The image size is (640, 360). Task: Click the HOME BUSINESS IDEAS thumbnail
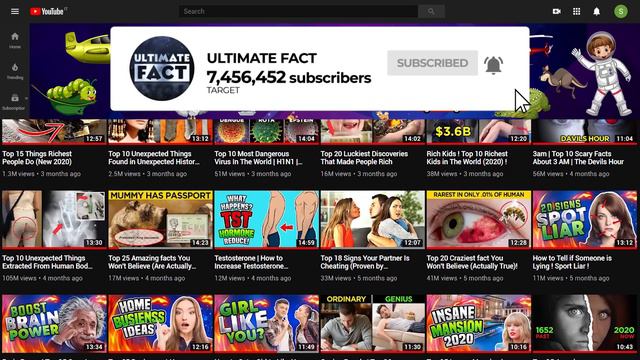(160, 324)
